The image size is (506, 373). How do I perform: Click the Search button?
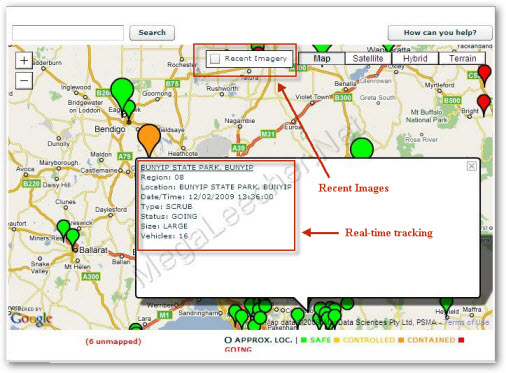coord(152,33)
